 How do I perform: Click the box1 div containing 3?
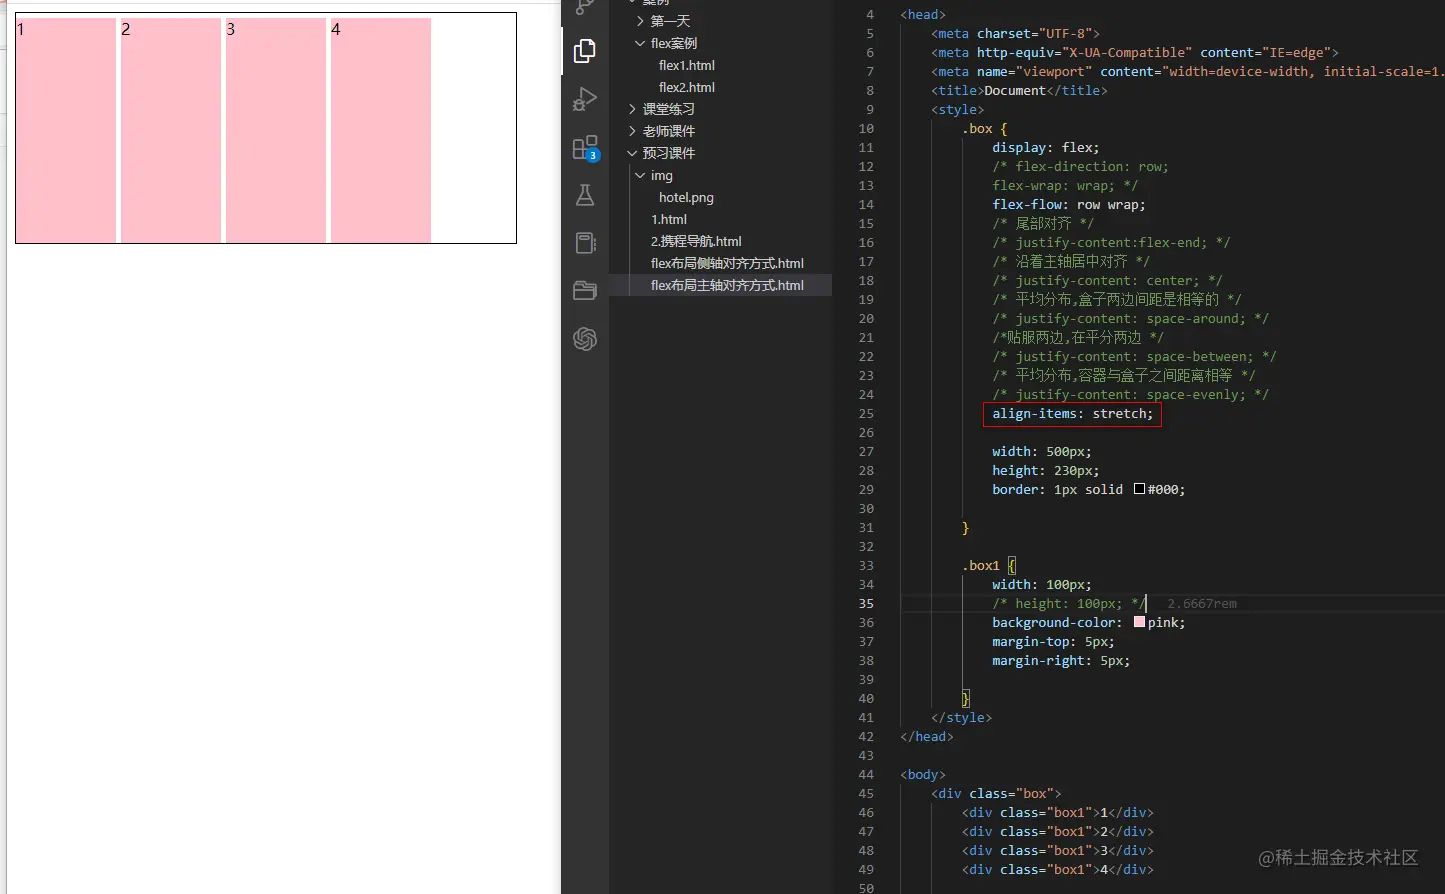point(1058,850)
